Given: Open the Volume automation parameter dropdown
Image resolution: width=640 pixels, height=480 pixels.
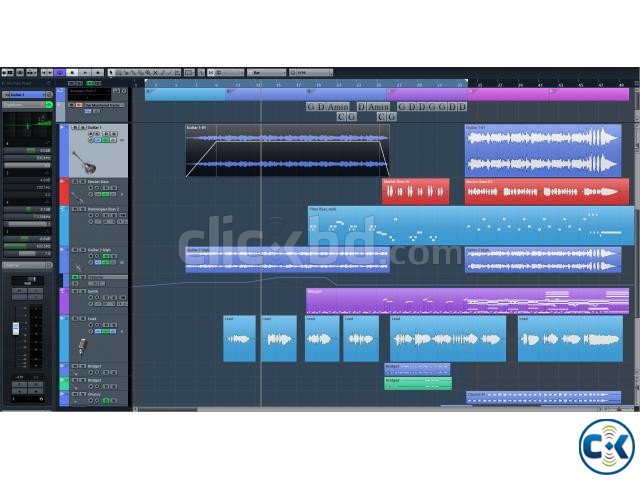Looking at the screenshot, I should [x=107, y=277].
